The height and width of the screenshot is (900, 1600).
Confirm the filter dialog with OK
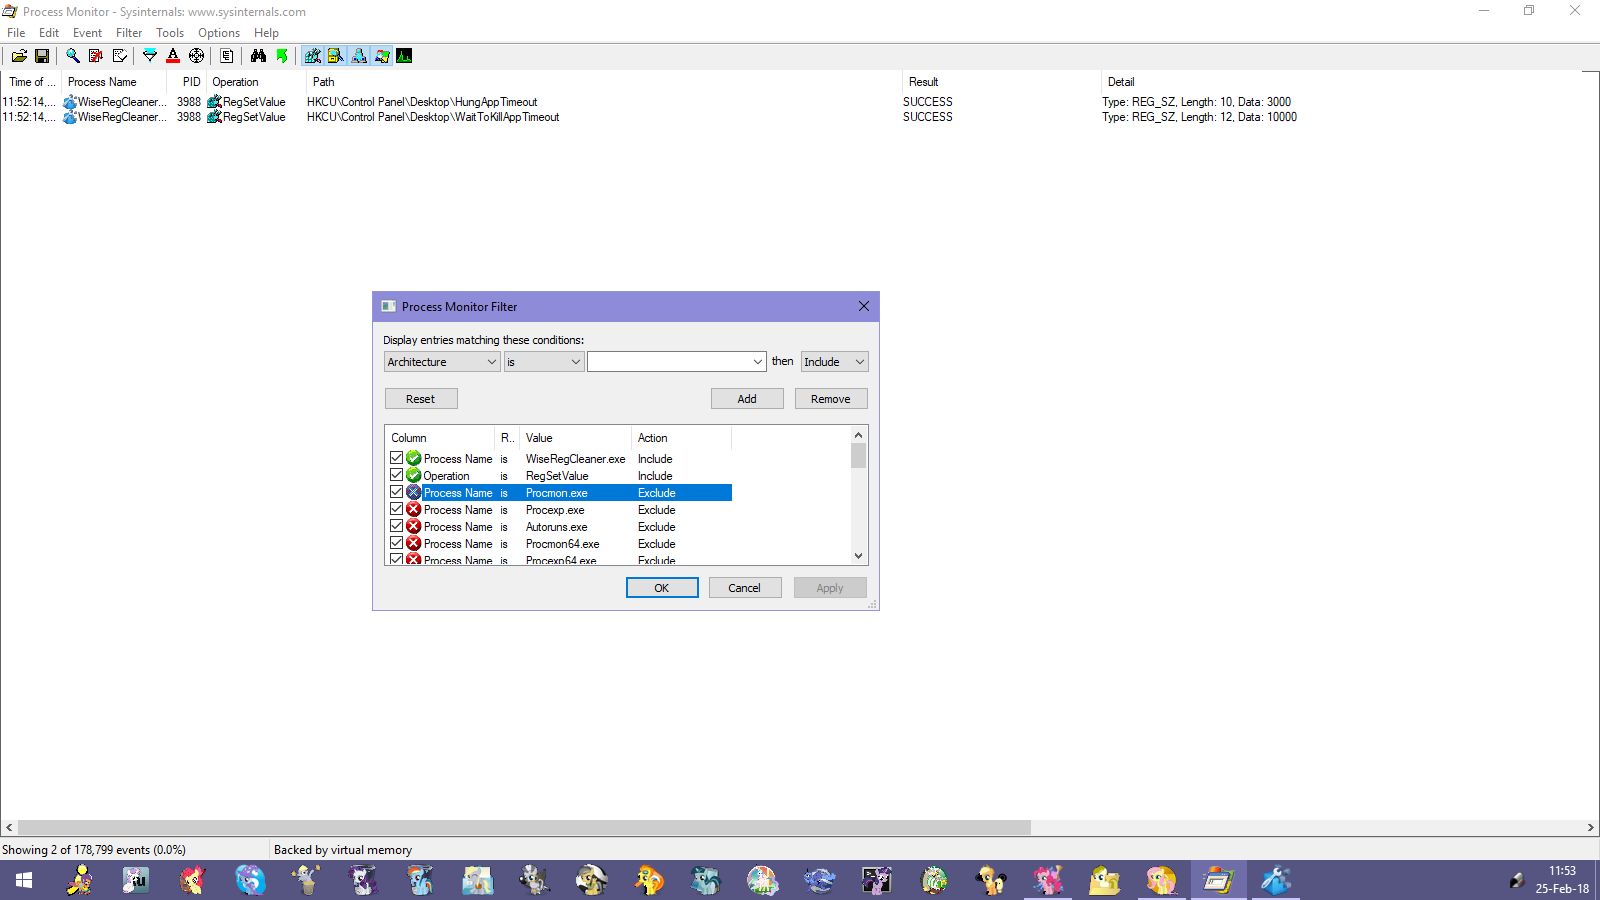coord(662,588)
